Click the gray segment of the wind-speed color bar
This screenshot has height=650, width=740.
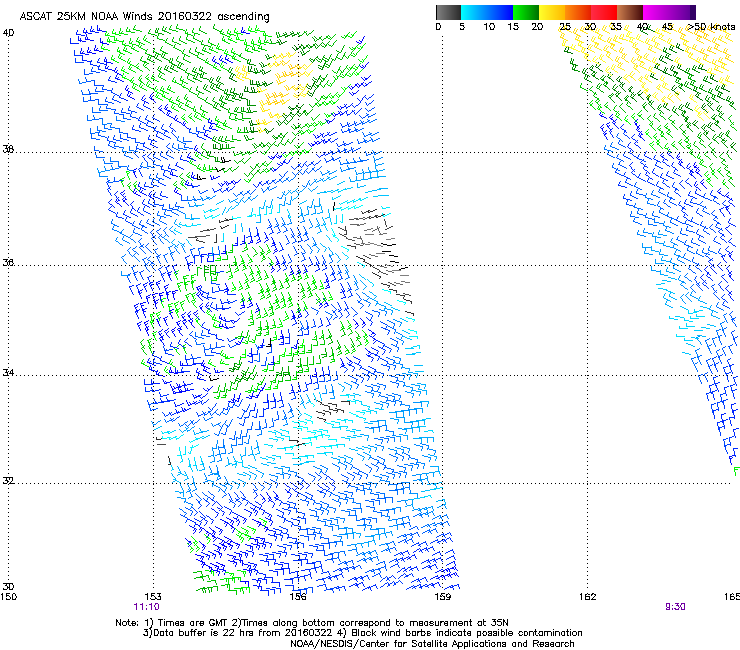(x=448, y=12)
